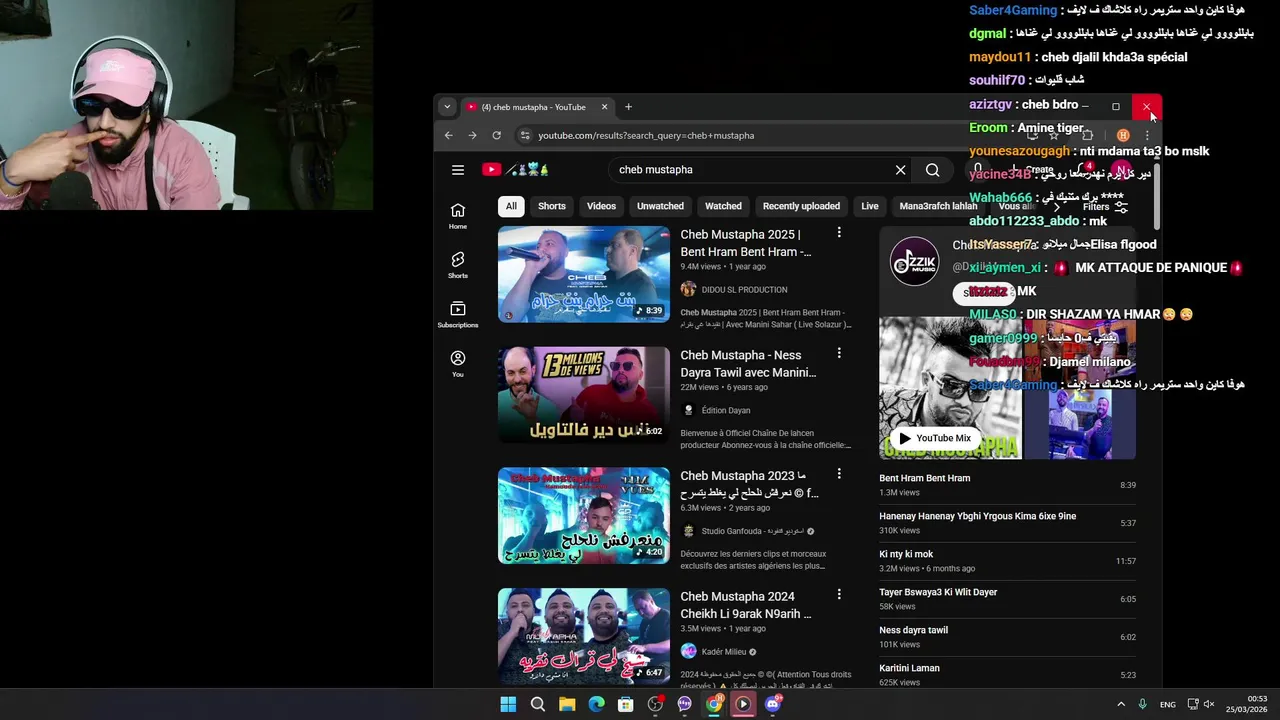Switch ENG input language in tray

(1167, 704)
